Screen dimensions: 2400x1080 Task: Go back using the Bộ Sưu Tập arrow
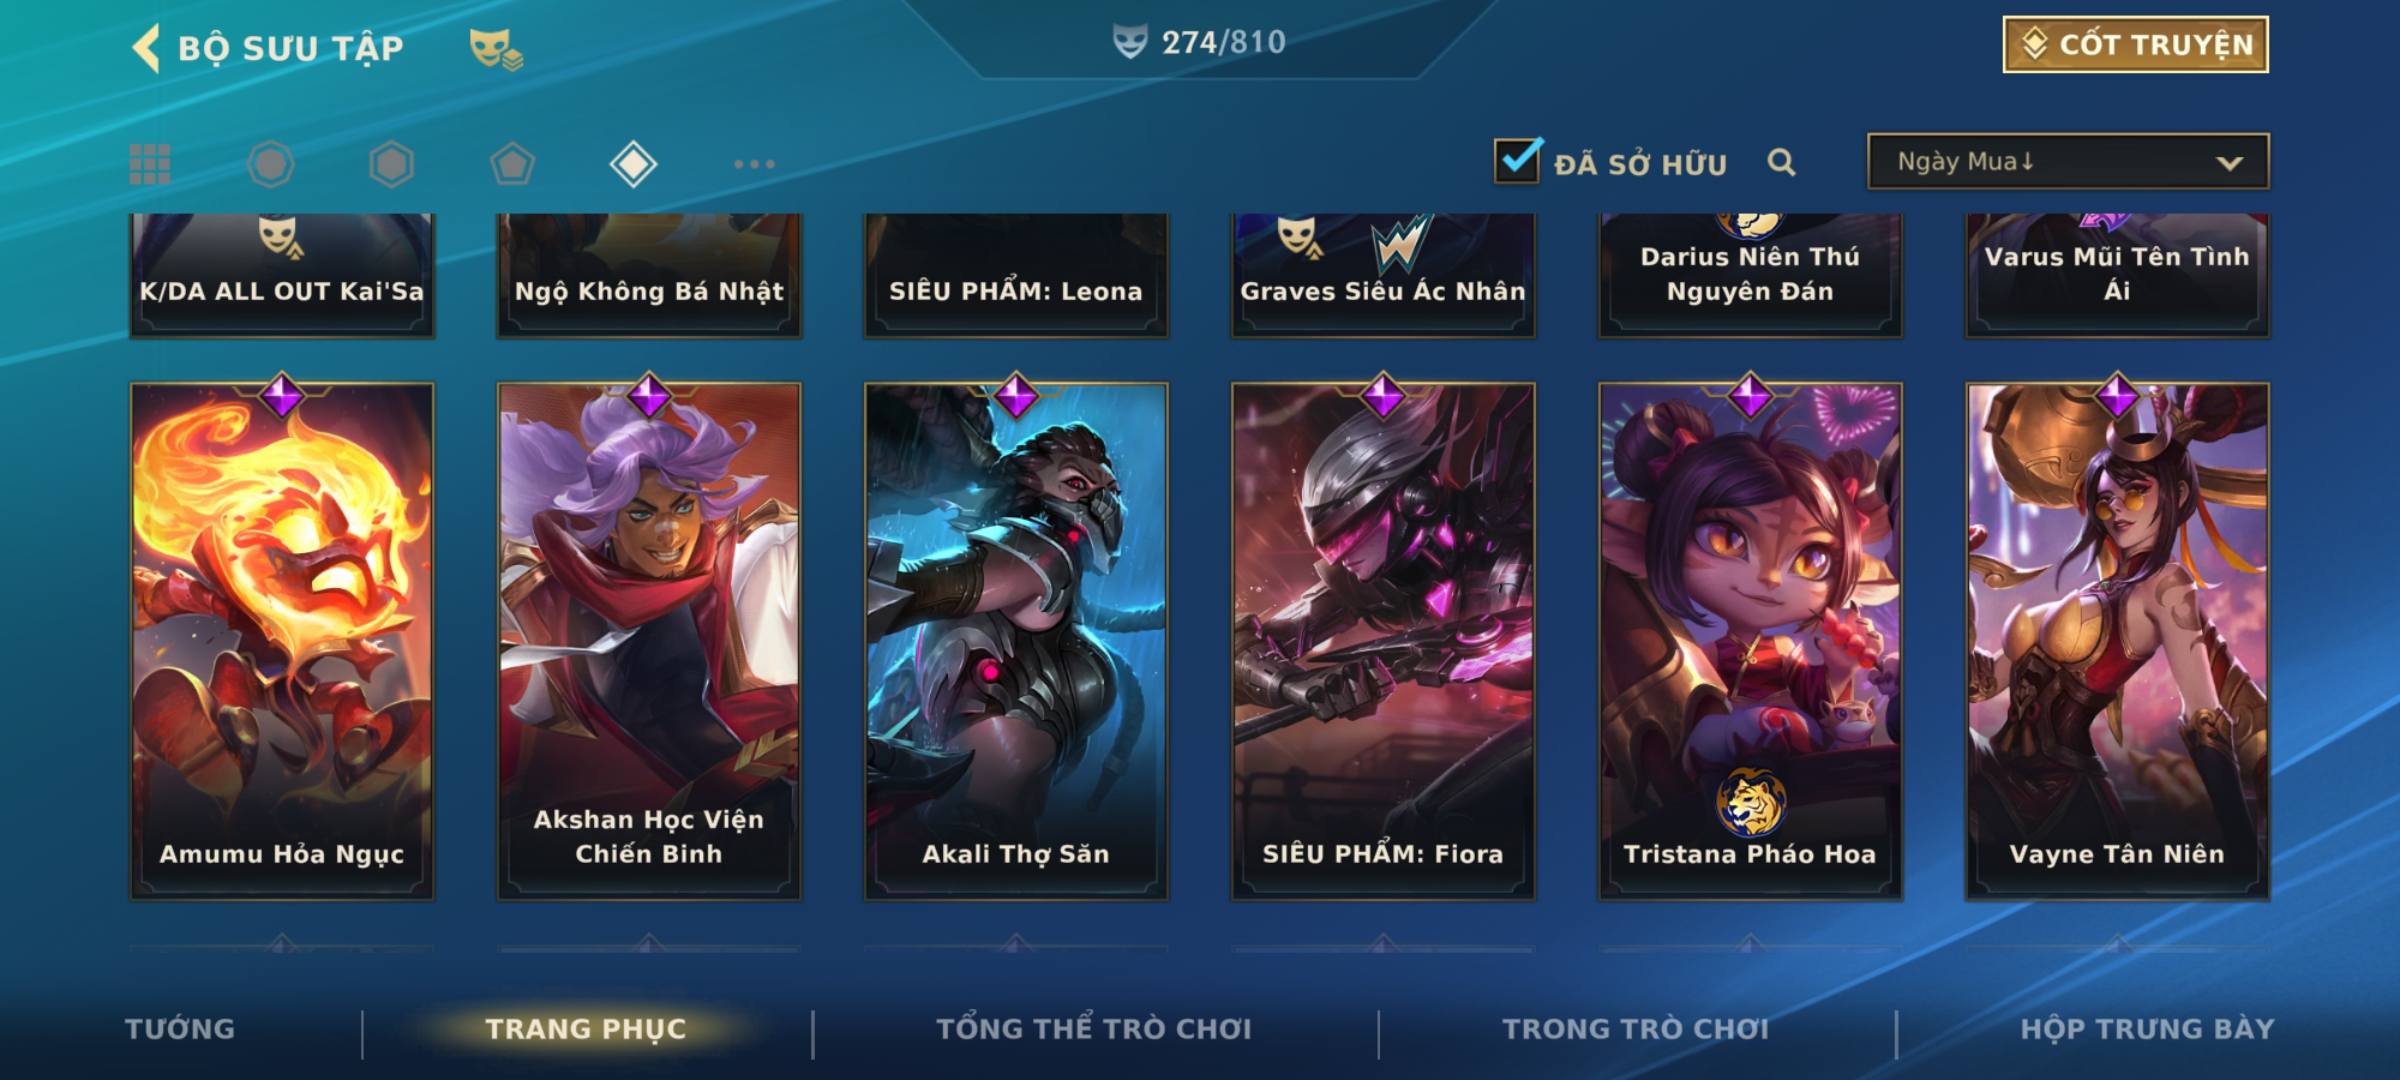(x=146, y=48)
